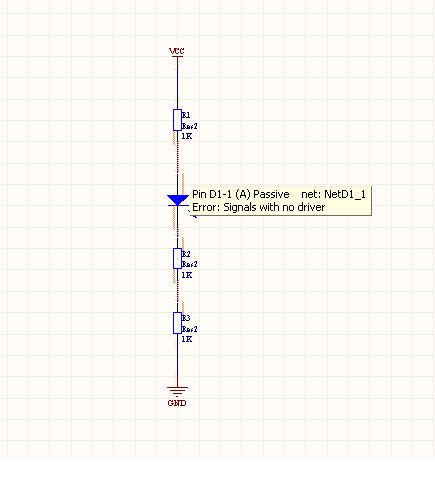Image resolution: width=435 pixels, height=480 pixels.
Task: Click the Res2 comment beside R3
Action: click(190, 329)
